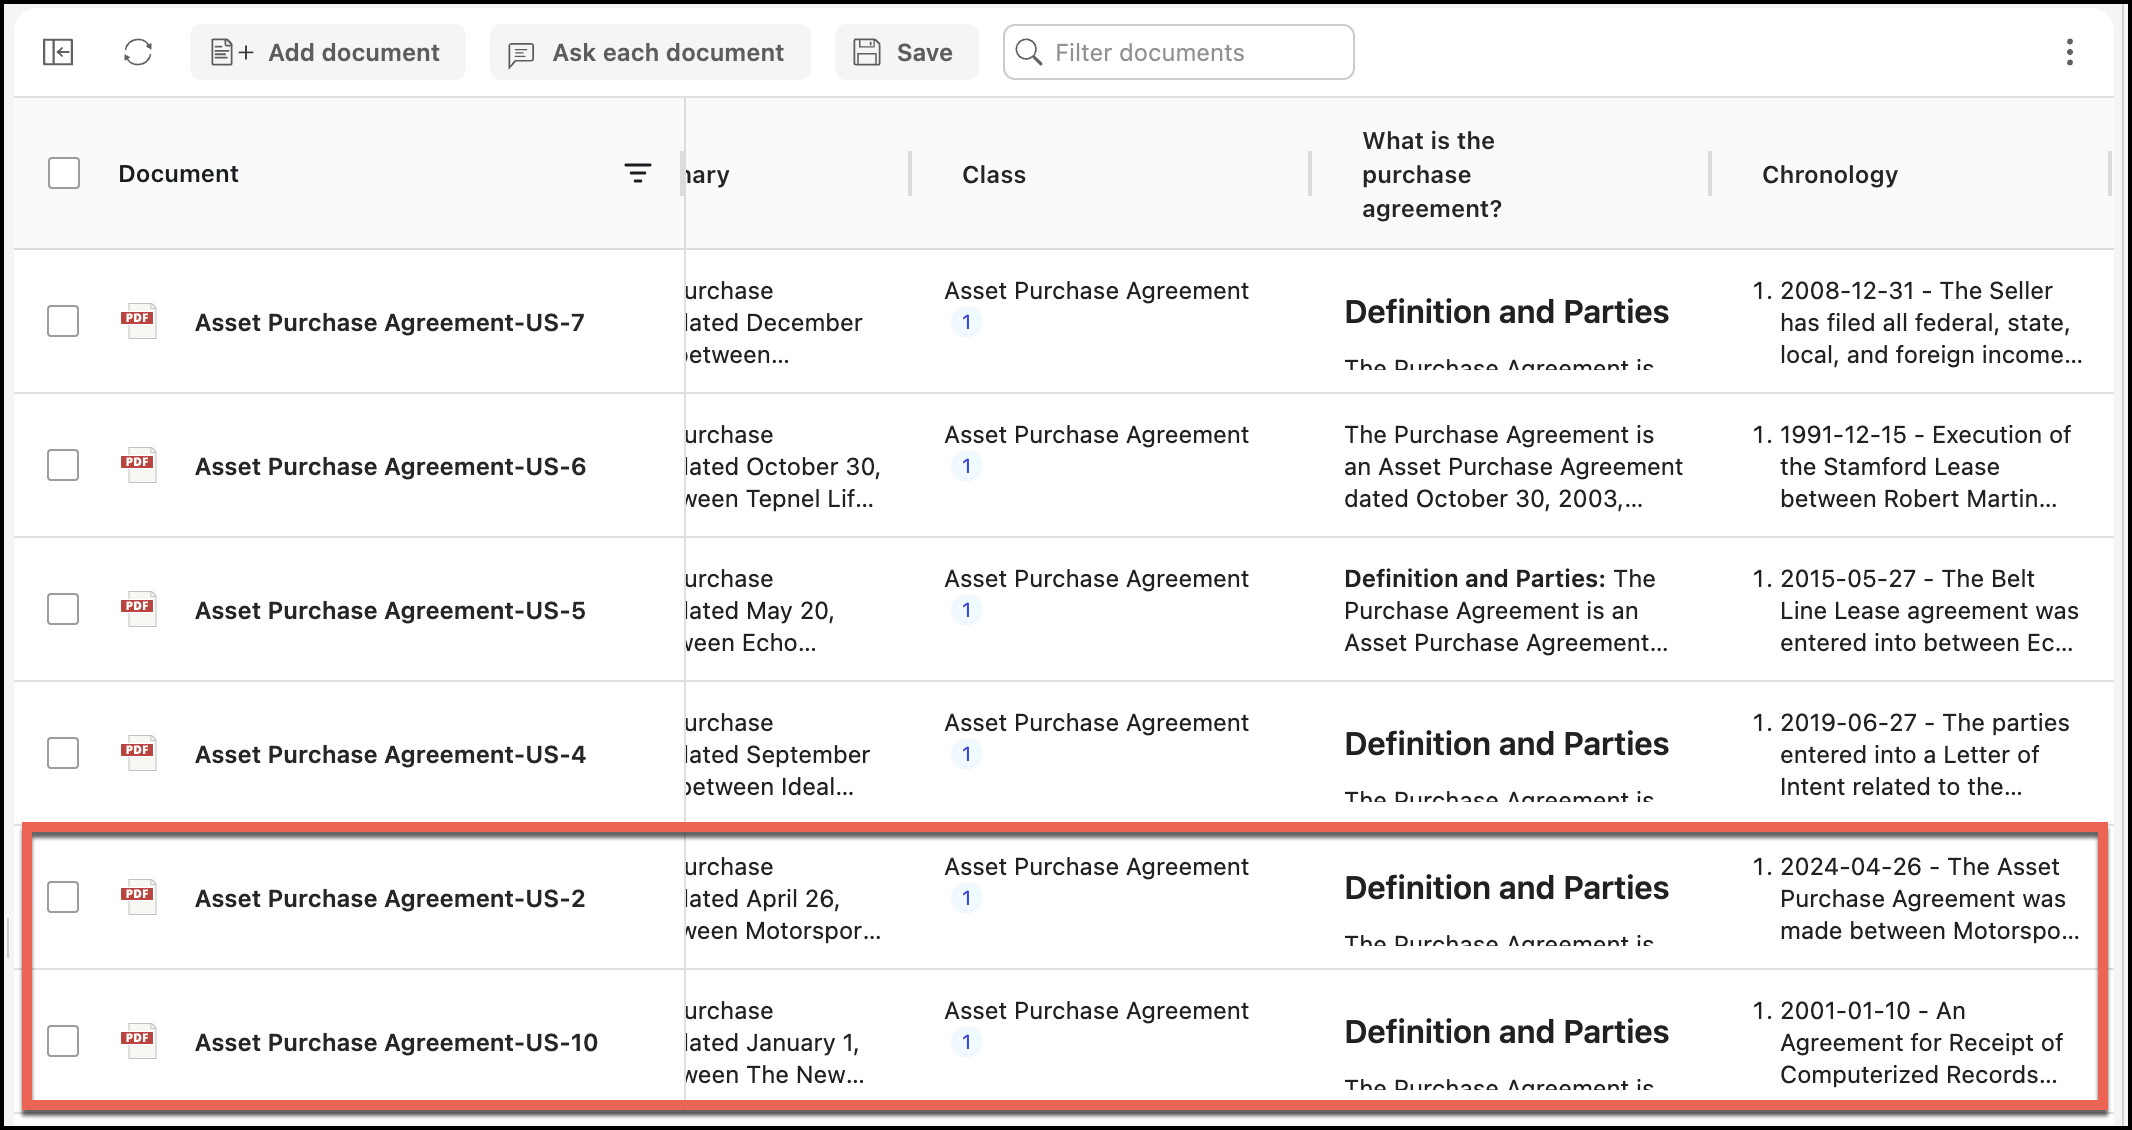Click the US-10 chronology cell starting 2001-01-10
Screen dimensions: 2132x1130
coord(1908,1042)
